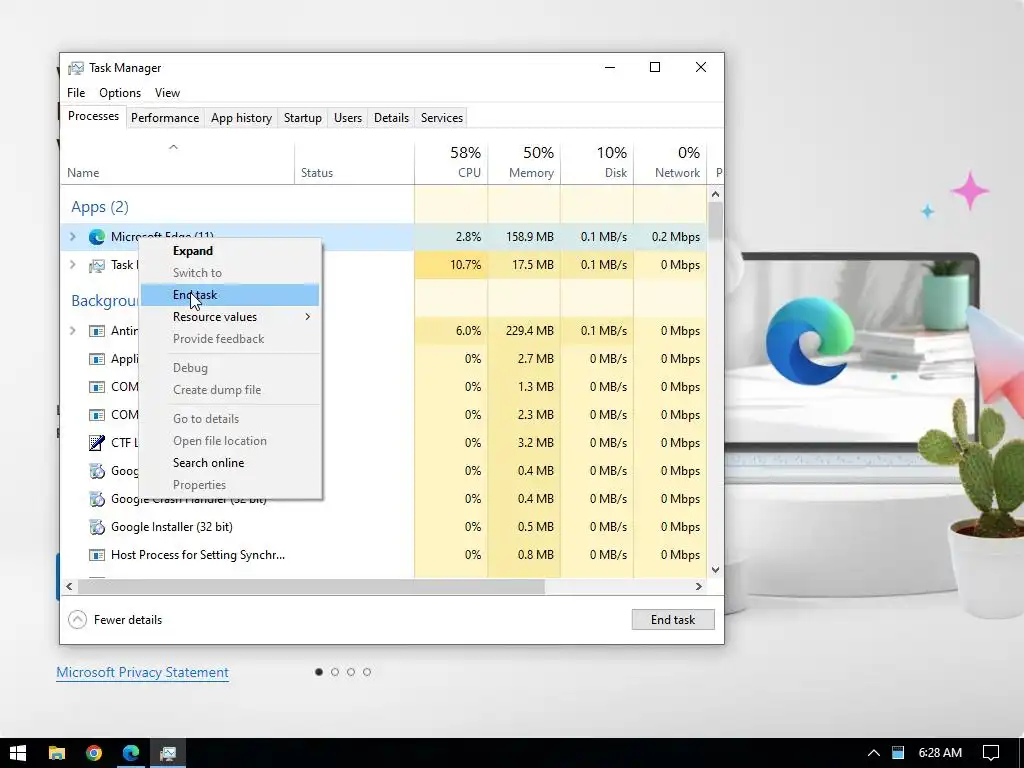This screenshot has height=768, width=1024.
Task: Click the Task Manager title bar icon
Action: click(76, 68)
